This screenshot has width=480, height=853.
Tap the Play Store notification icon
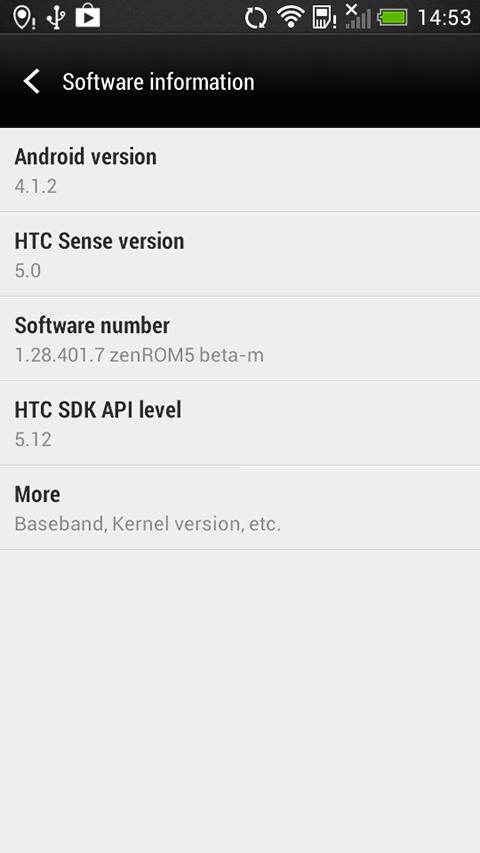pos(88,16)
